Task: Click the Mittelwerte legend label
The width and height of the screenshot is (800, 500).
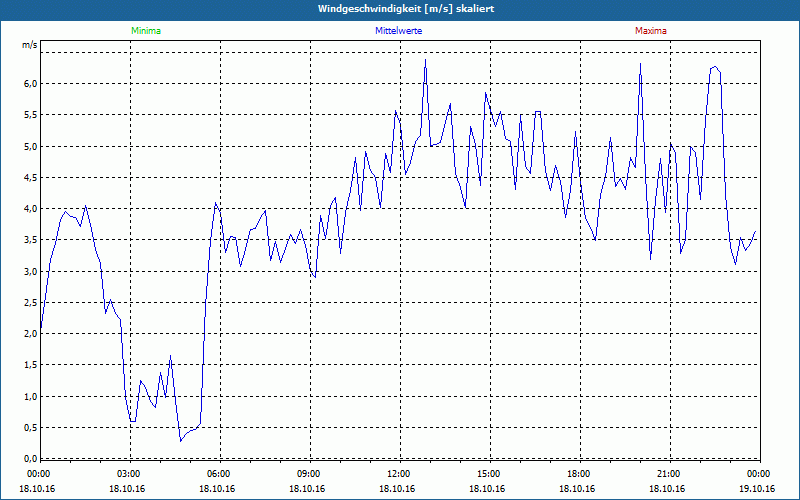Action: click(x=398, y=31)
